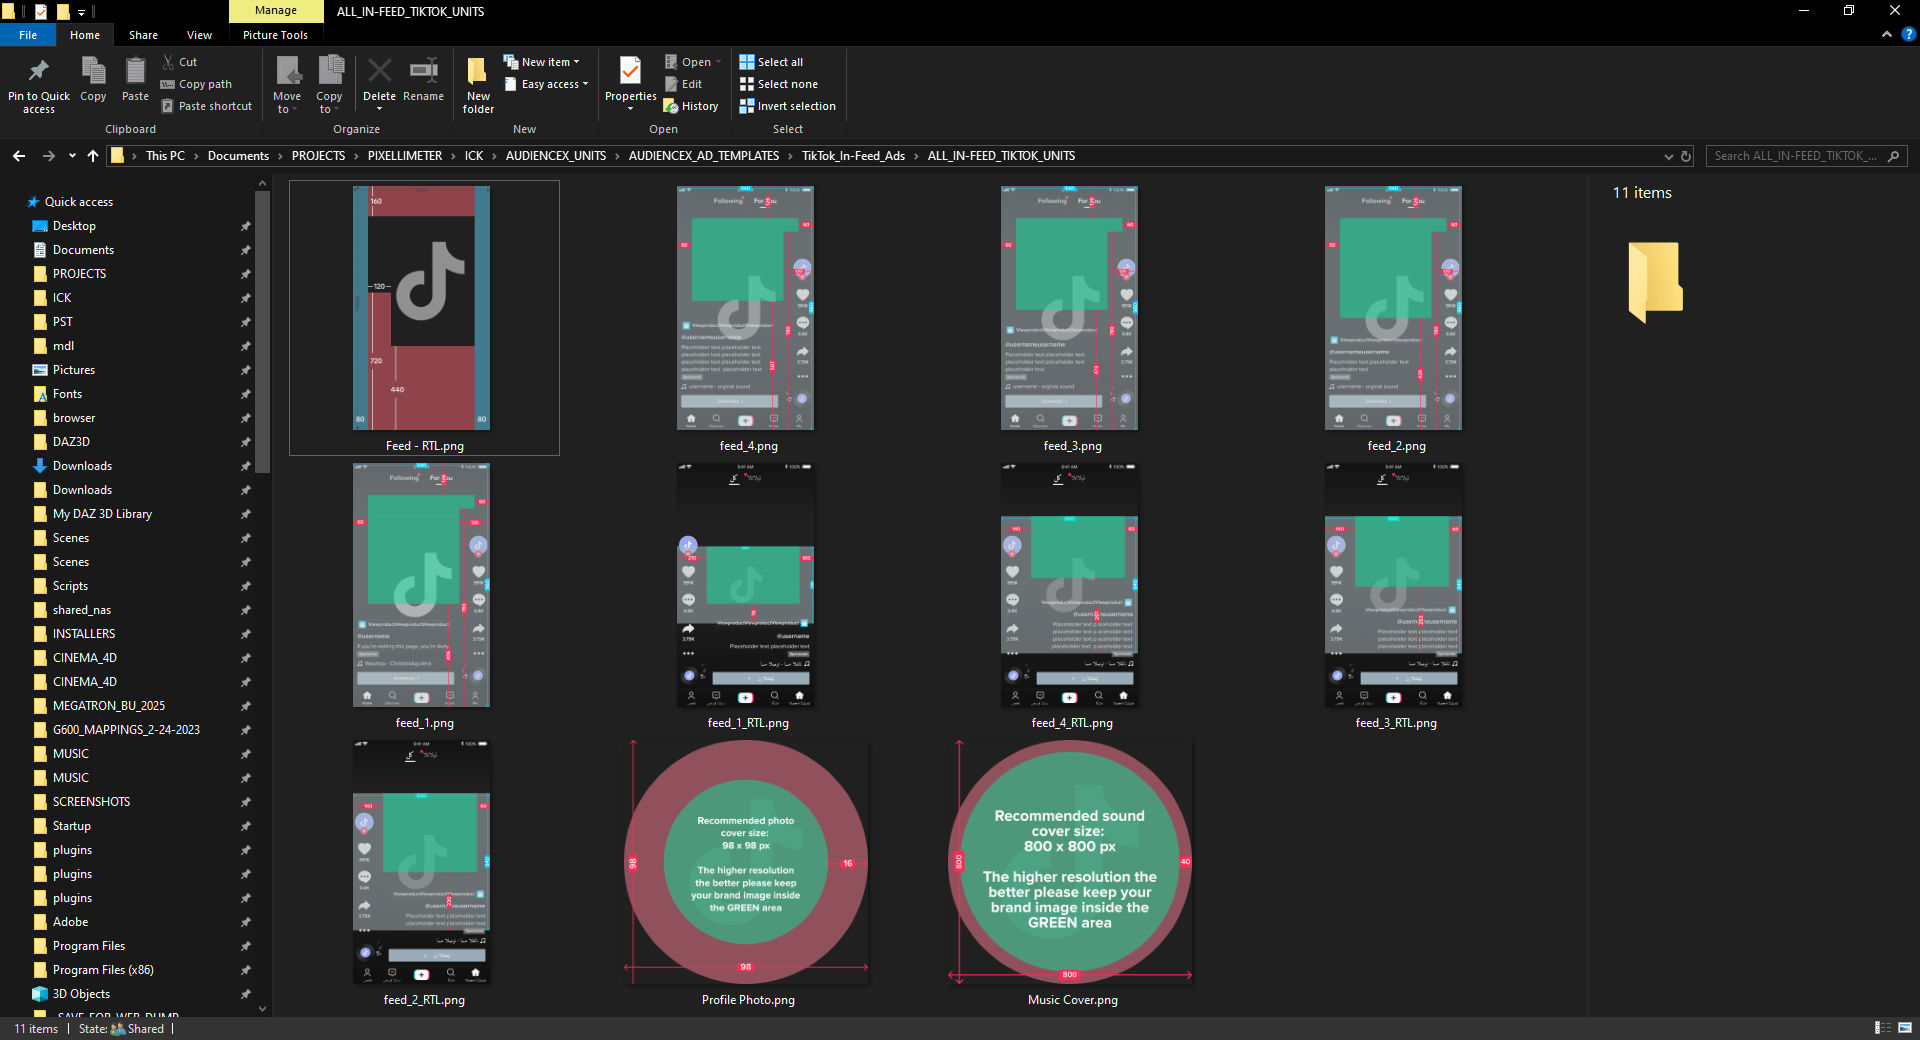1920x1040 pixels.
Task: Click Invert selection in the ribbon
Action: (787, 106)
